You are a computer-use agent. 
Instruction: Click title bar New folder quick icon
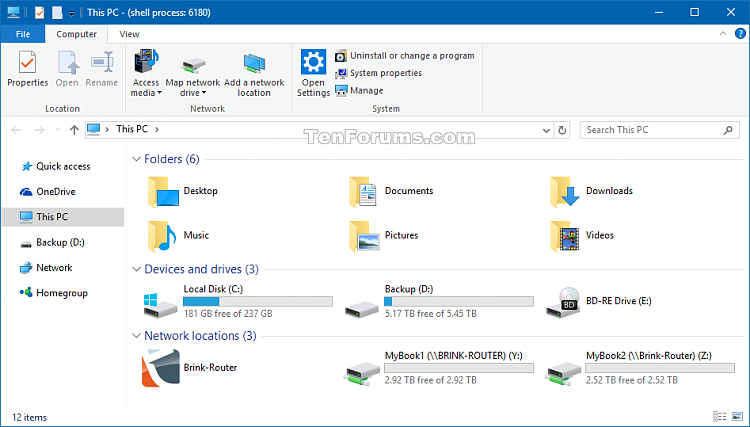click(x=57, y=12)
